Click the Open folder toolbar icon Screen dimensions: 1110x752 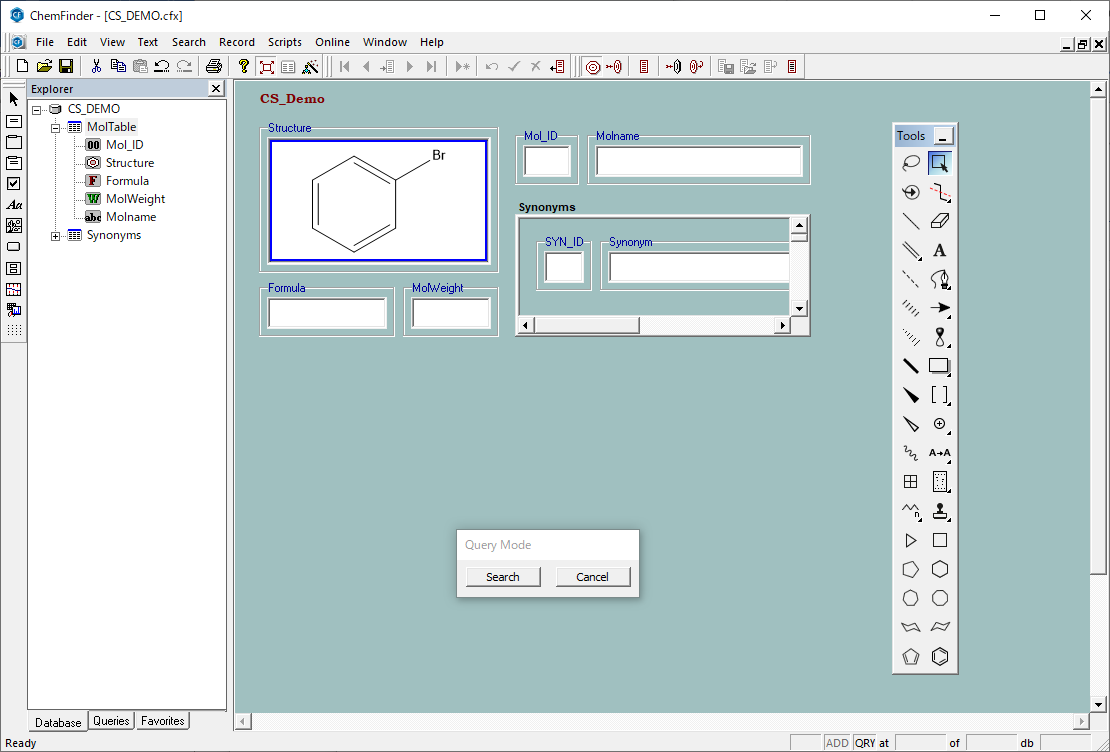click(44, 67)
